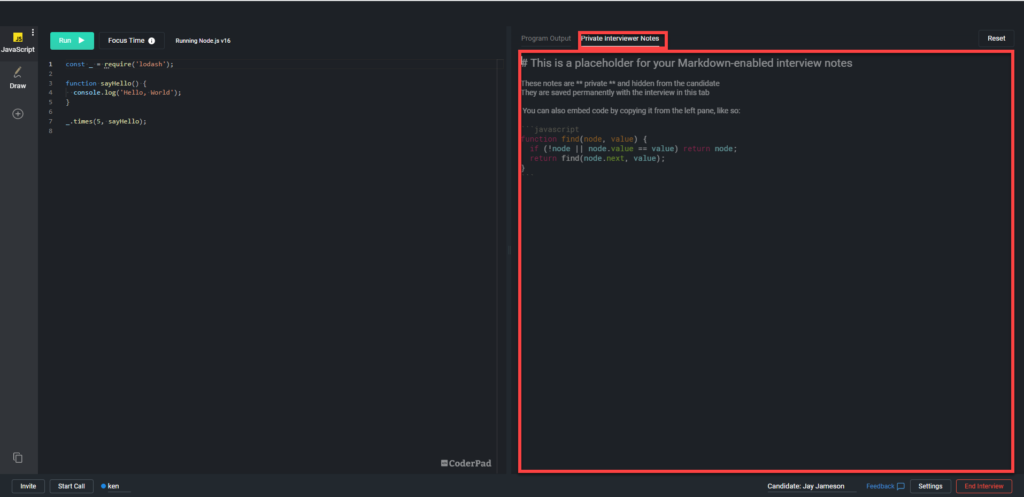Screen dimensions: 1024x497
Task: Switch to the Program Output tab
Action: pyautogui.click(x=546, y=39)
